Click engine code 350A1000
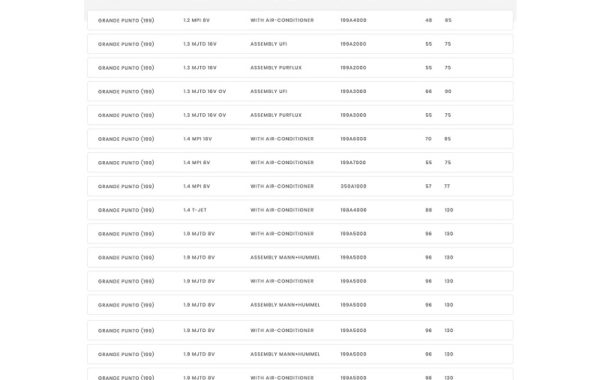 [353, 186]
